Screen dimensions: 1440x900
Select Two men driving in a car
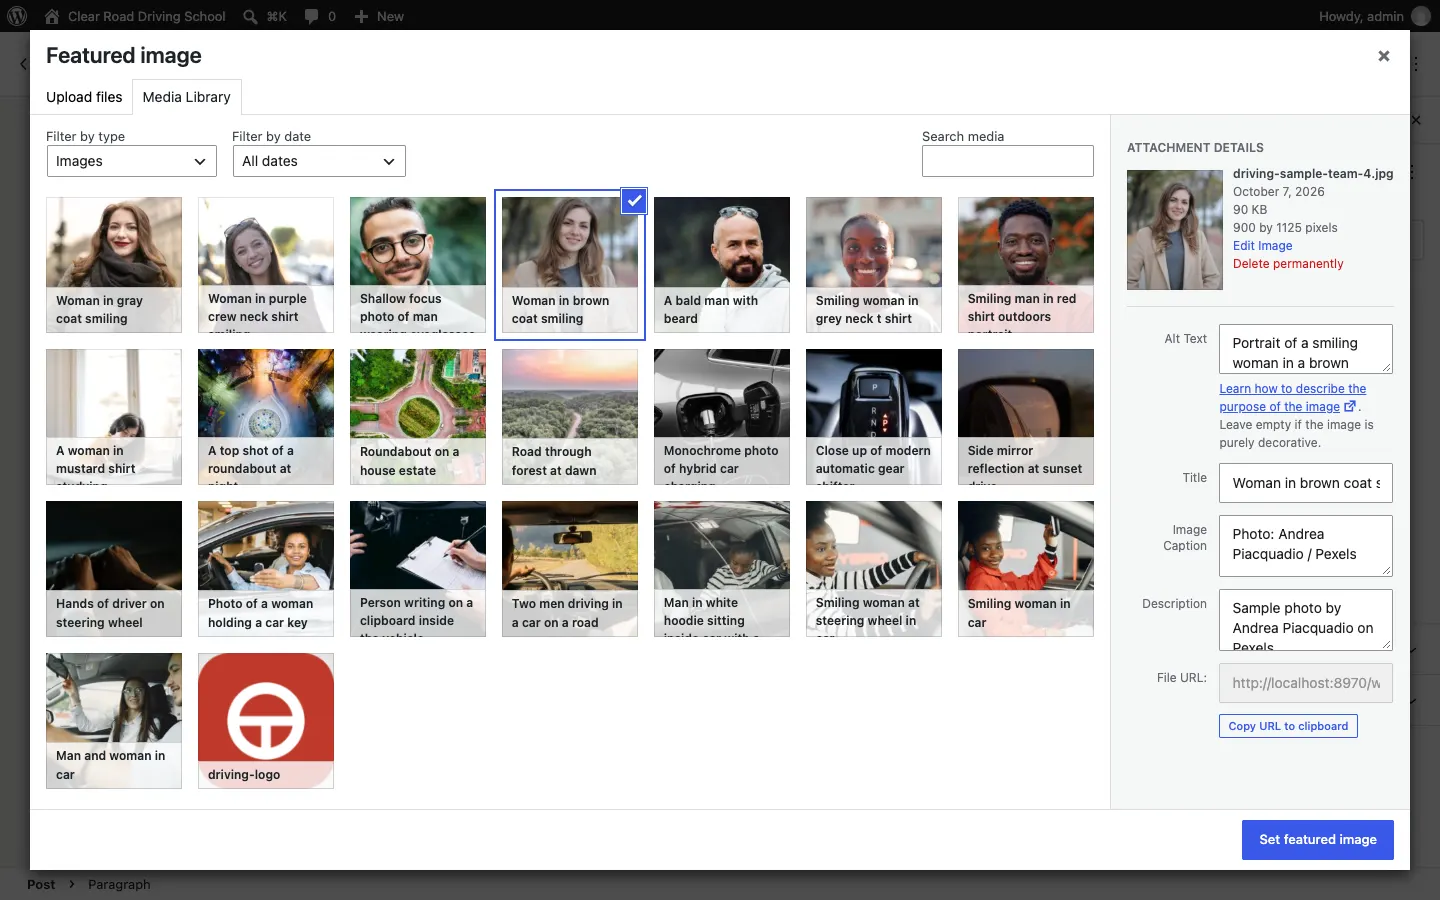click(570, 569)
